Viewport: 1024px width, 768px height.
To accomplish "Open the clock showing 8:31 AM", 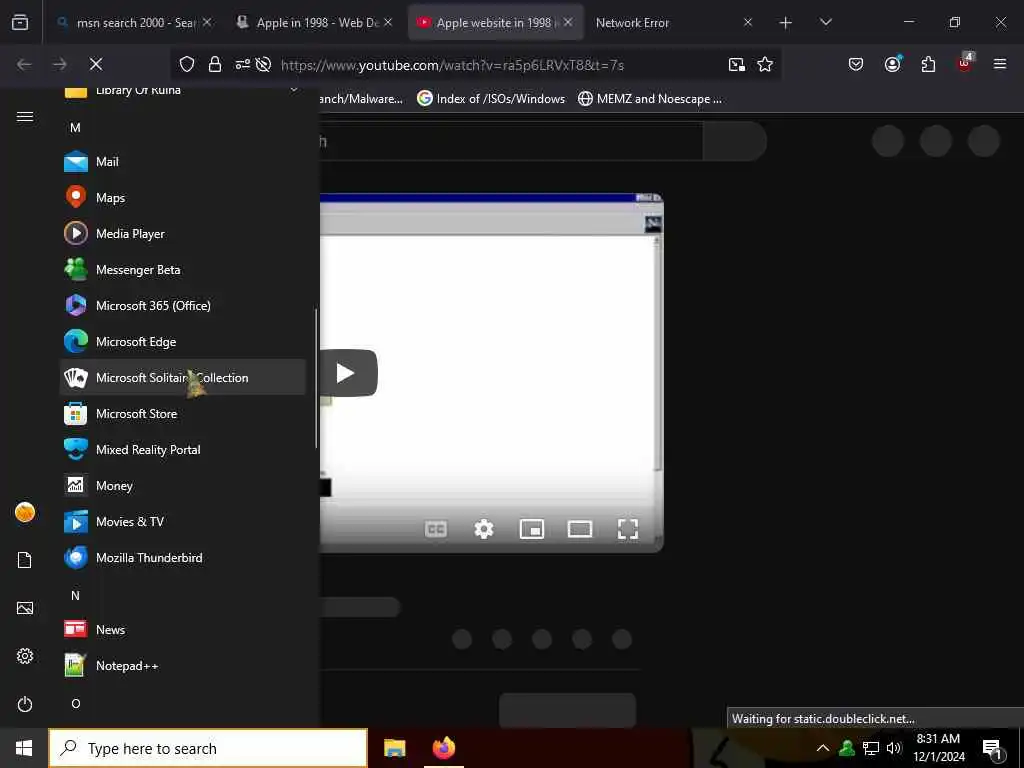I will click(x=938, y=748).
